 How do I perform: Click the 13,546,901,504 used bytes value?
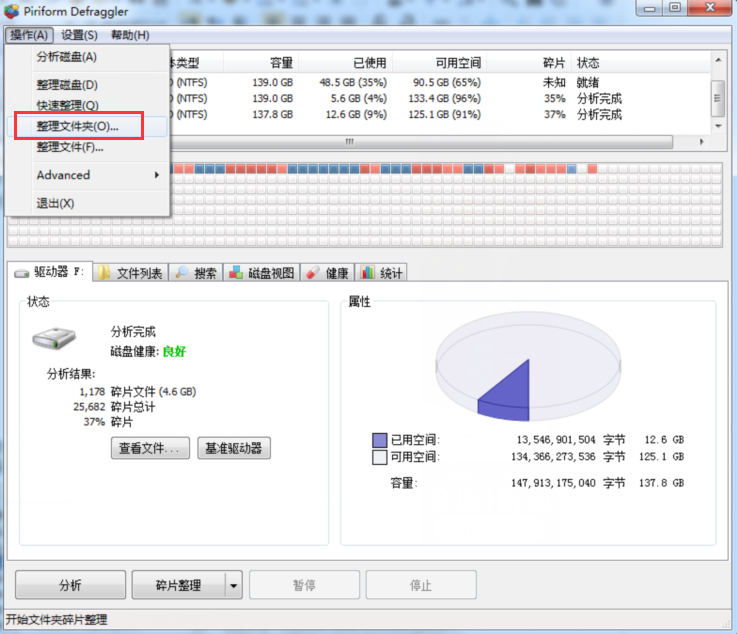(x=556, y=440)
